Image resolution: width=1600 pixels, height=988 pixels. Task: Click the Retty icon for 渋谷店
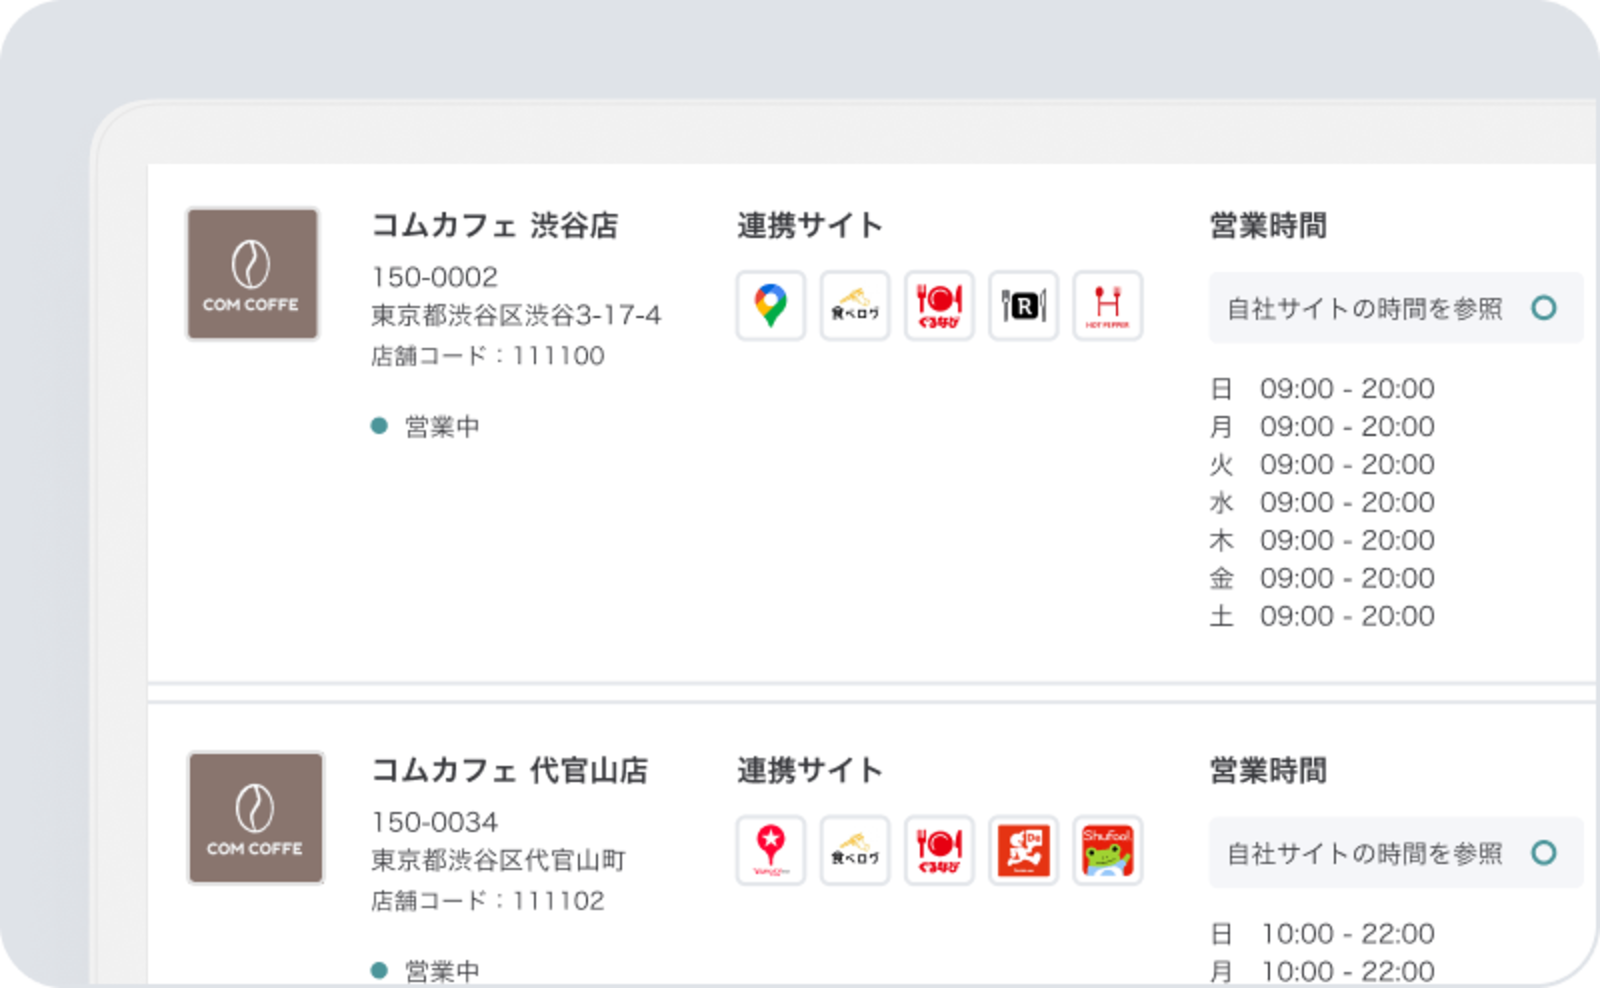(1023, 306)
